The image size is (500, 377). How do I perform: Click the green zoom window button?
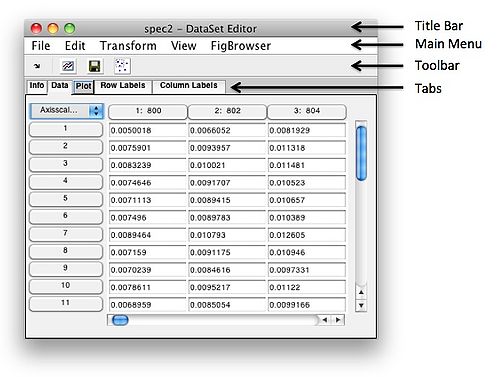click(70, 29)
